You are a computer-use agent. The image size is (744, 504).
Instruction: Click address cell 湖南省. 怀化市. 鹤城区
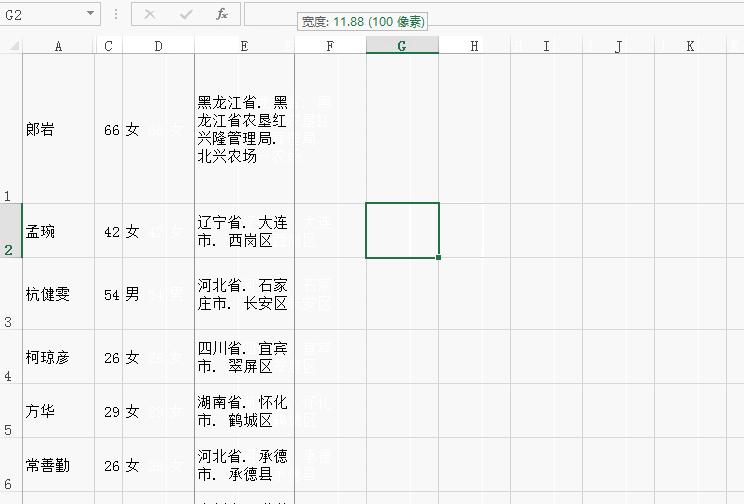tap(244, 411)
